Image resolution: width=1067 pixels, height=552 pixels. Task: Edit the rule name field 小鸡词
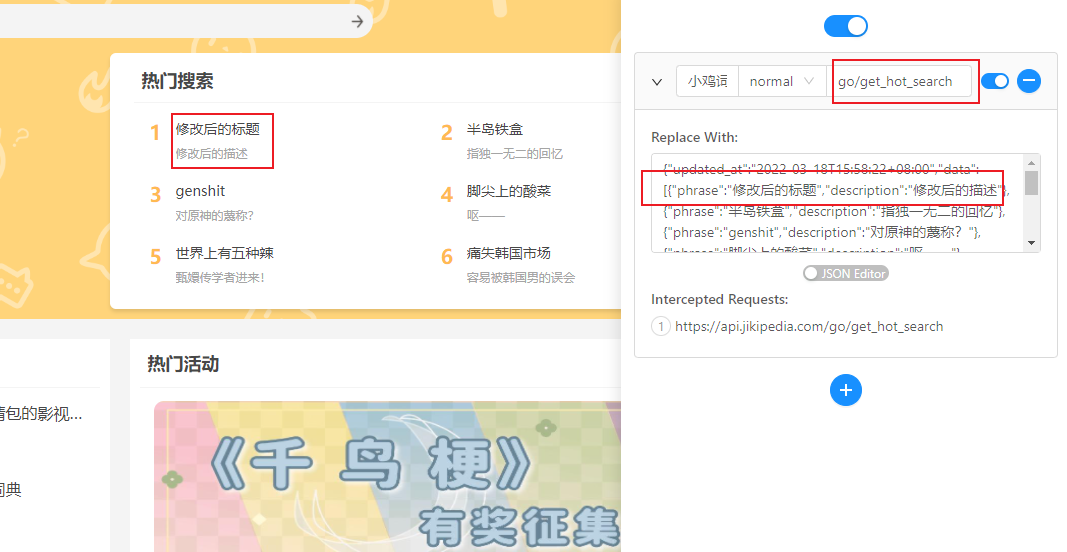point(707,82)
